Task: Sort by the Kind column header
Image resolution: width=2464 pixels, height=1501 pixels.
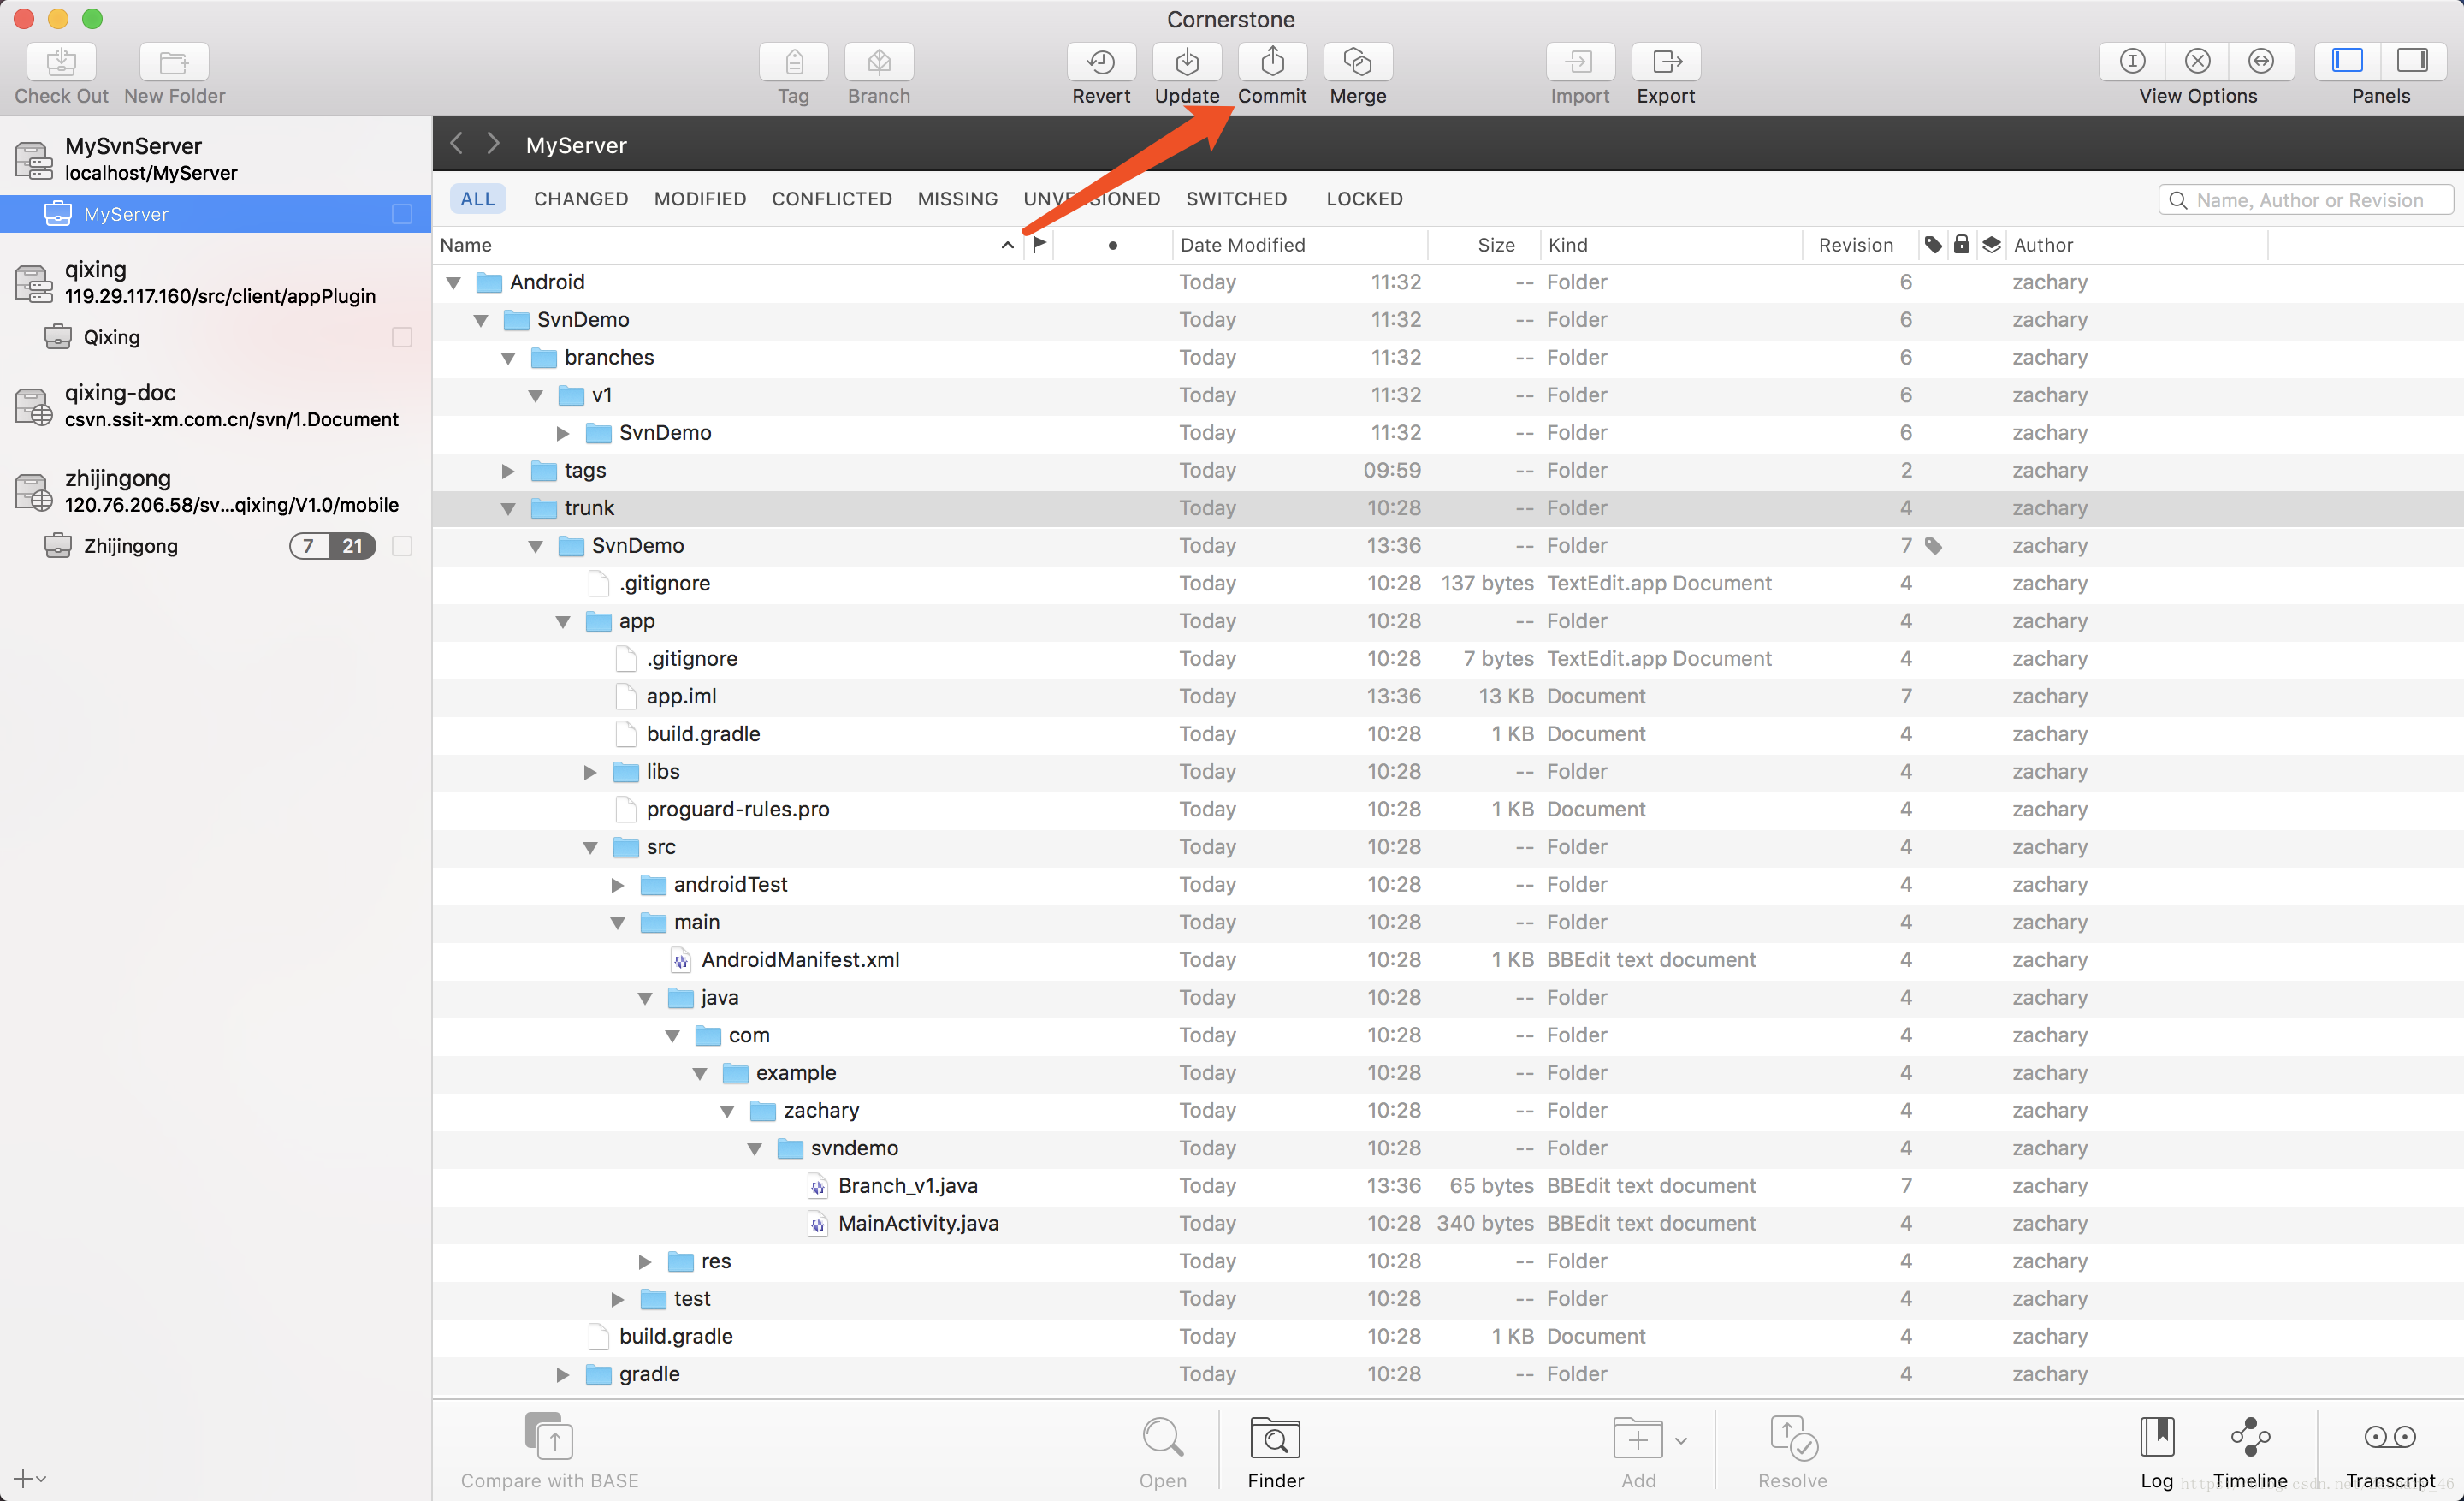Action: pyautogui.click(x=1671, y=245)
